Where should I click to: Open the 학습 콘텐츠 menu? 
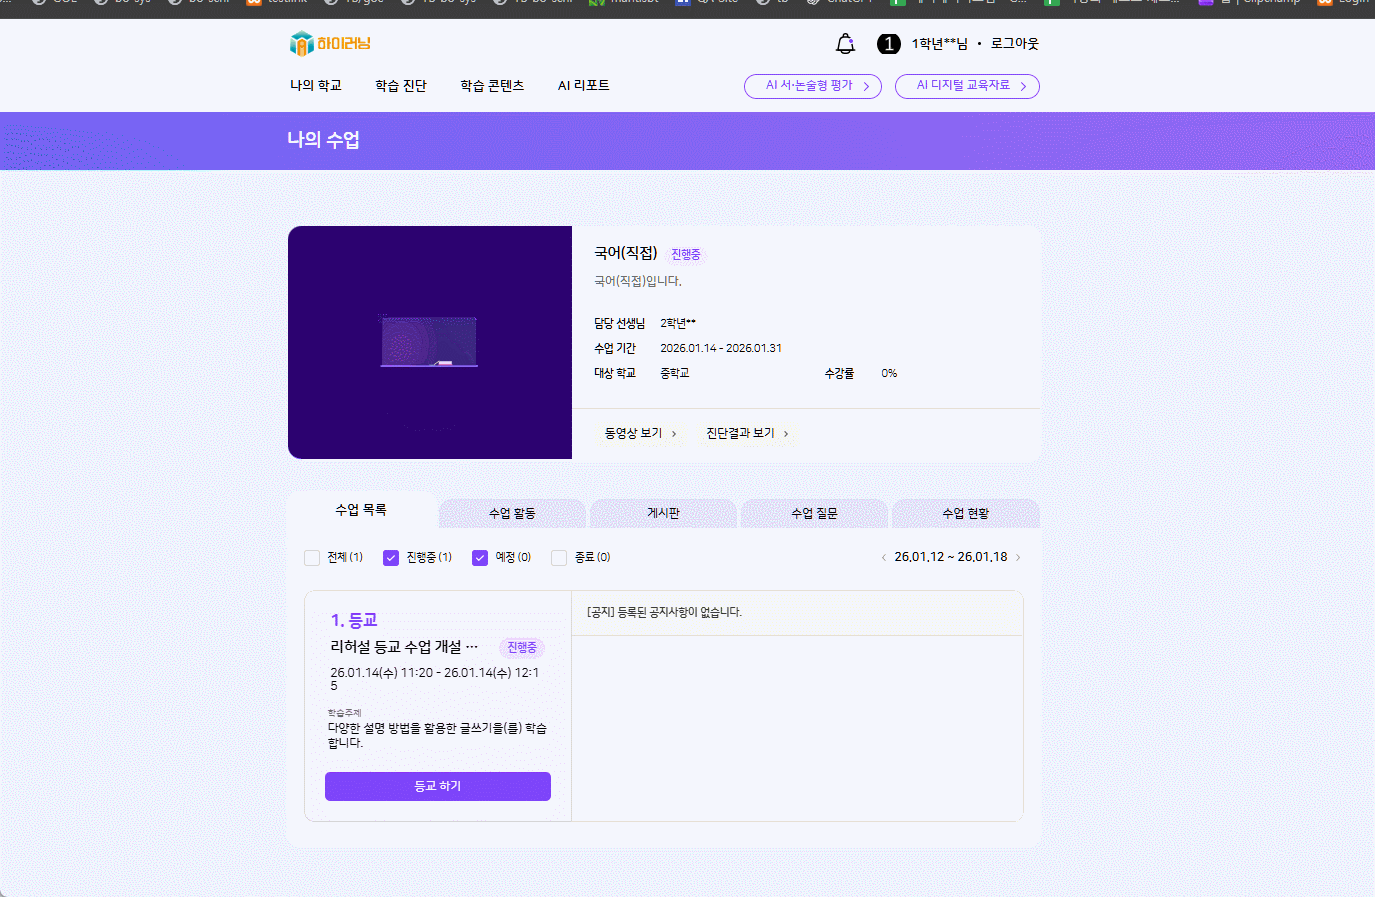click(x=491, y=86)
